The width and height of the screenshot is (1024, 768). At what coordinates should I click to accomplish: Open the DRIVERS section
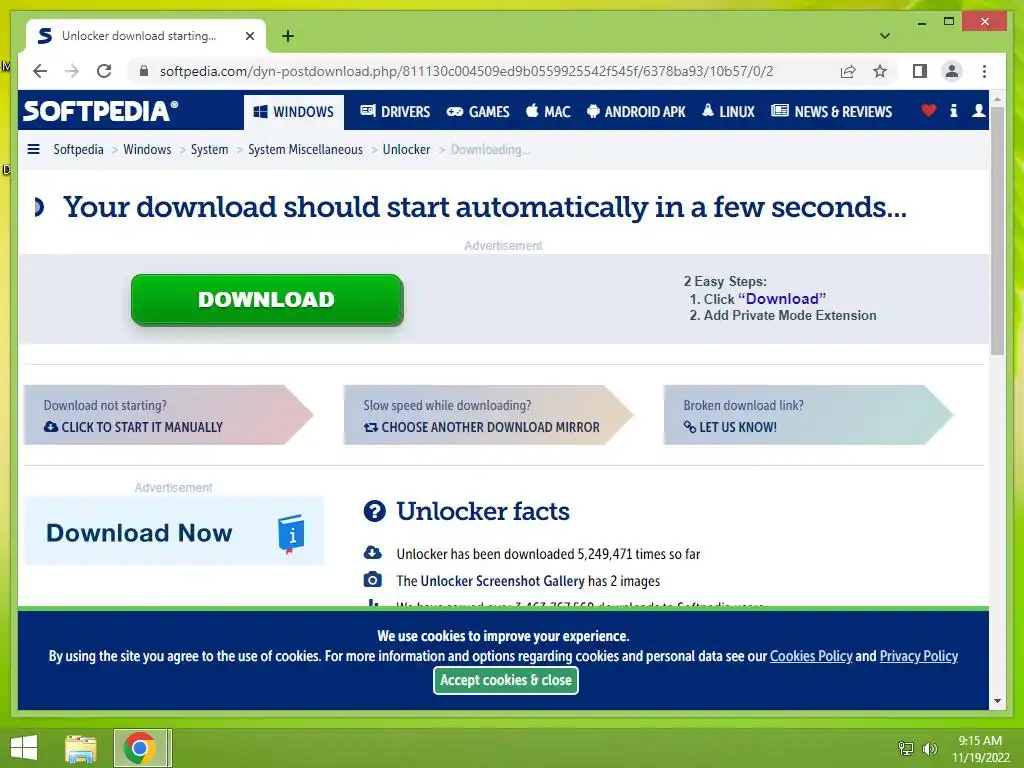(x=395, y=112)
